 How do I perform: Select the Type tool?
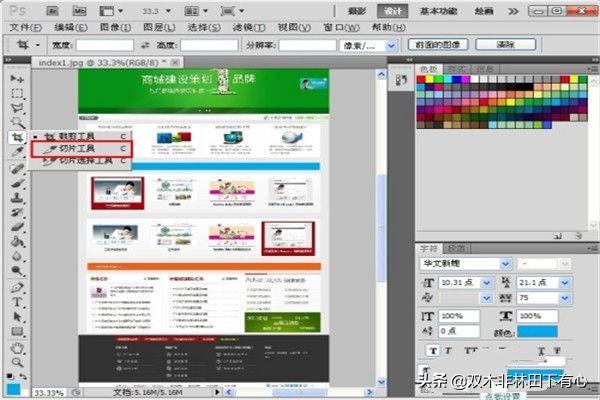[17, 302]
